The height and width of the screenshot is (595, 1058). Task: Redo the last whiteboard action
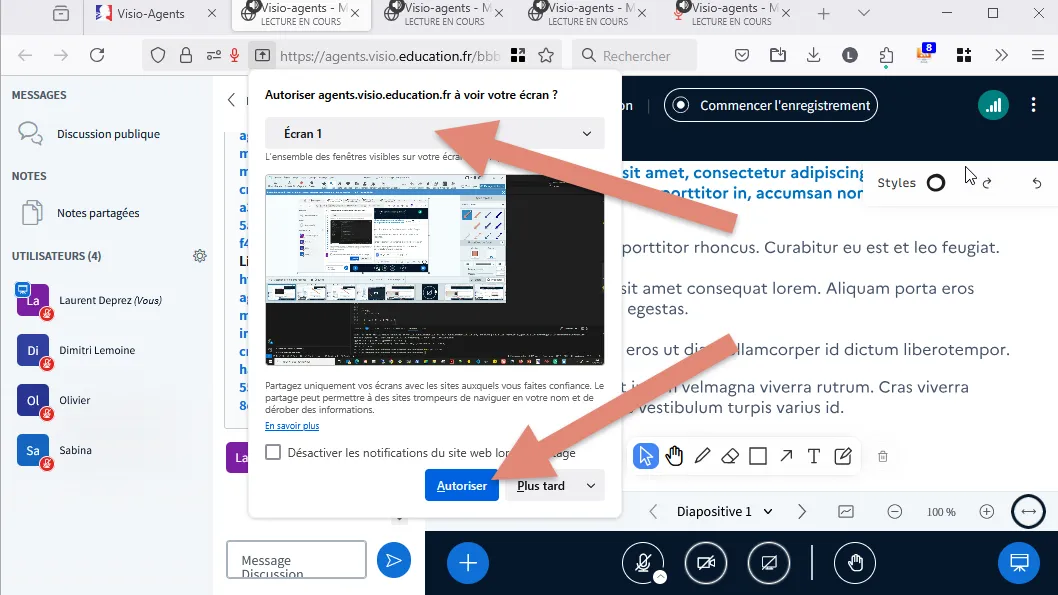coord(987,183)
